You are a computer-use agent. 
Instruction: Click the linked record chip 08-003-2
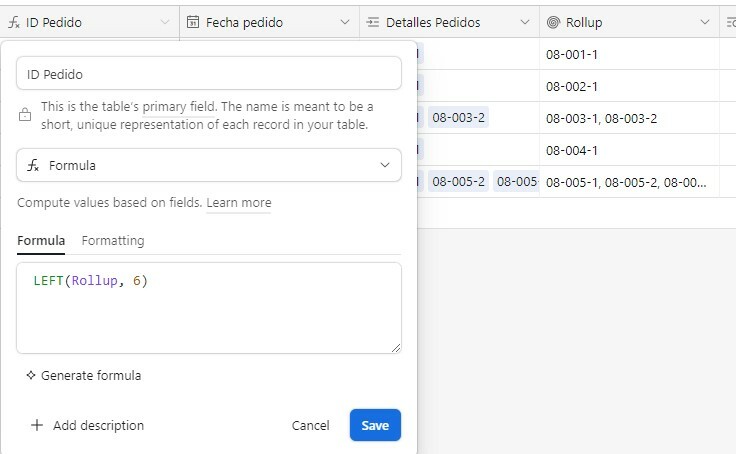458,117
